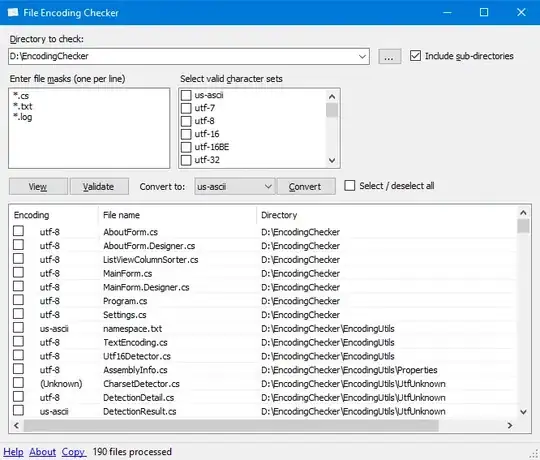Browse for directory with the ellipsis button
The height and width of the screenshot is (460, 540).
(x=389, y=56)
